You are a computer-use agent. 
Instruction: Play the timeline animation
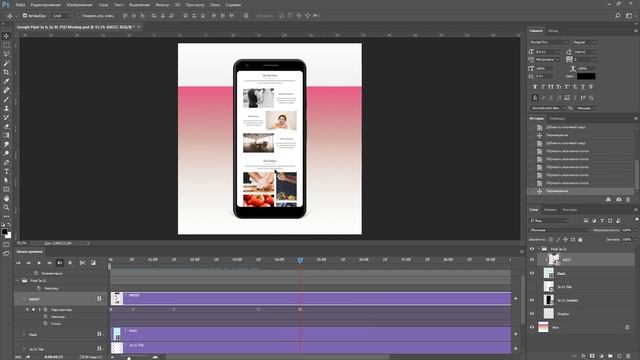[39, 263]
